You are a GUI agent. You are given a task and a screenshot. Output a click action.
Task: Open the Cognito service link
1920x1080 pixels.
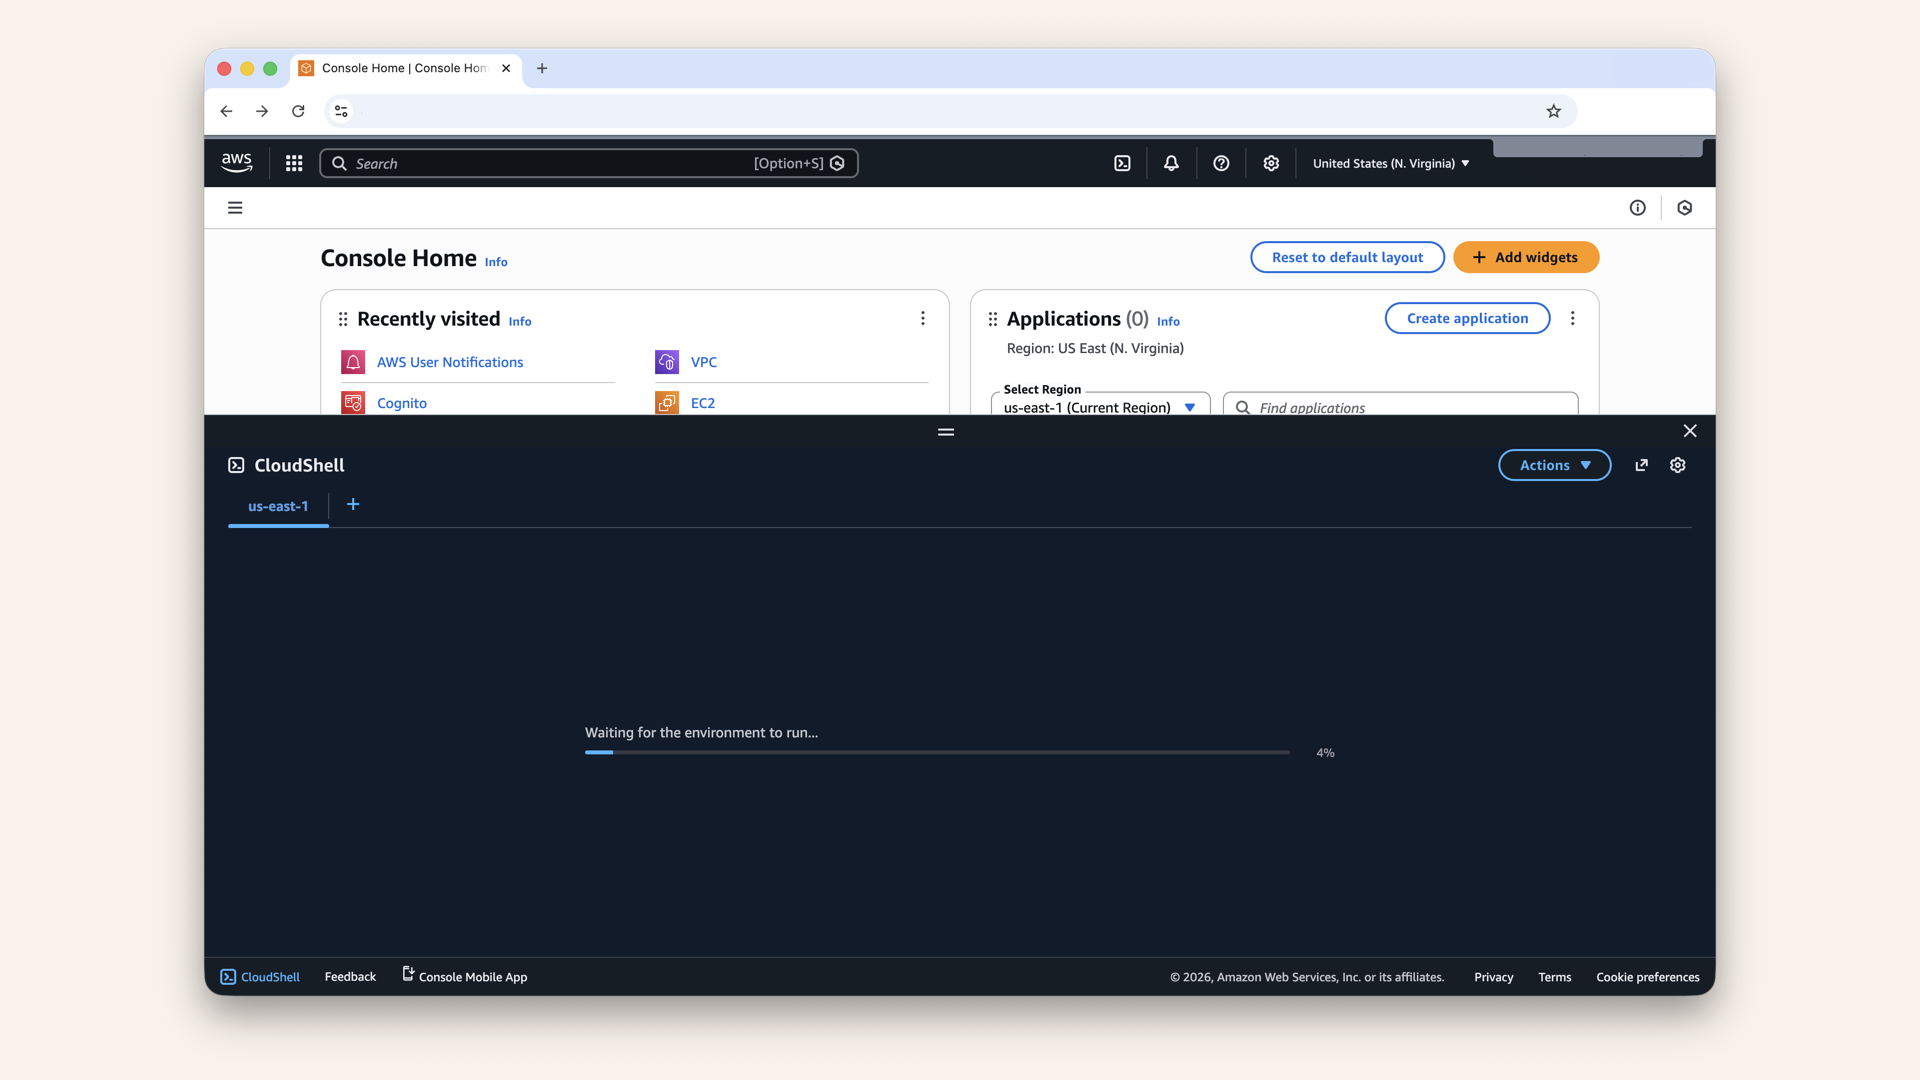coord(401,402)
